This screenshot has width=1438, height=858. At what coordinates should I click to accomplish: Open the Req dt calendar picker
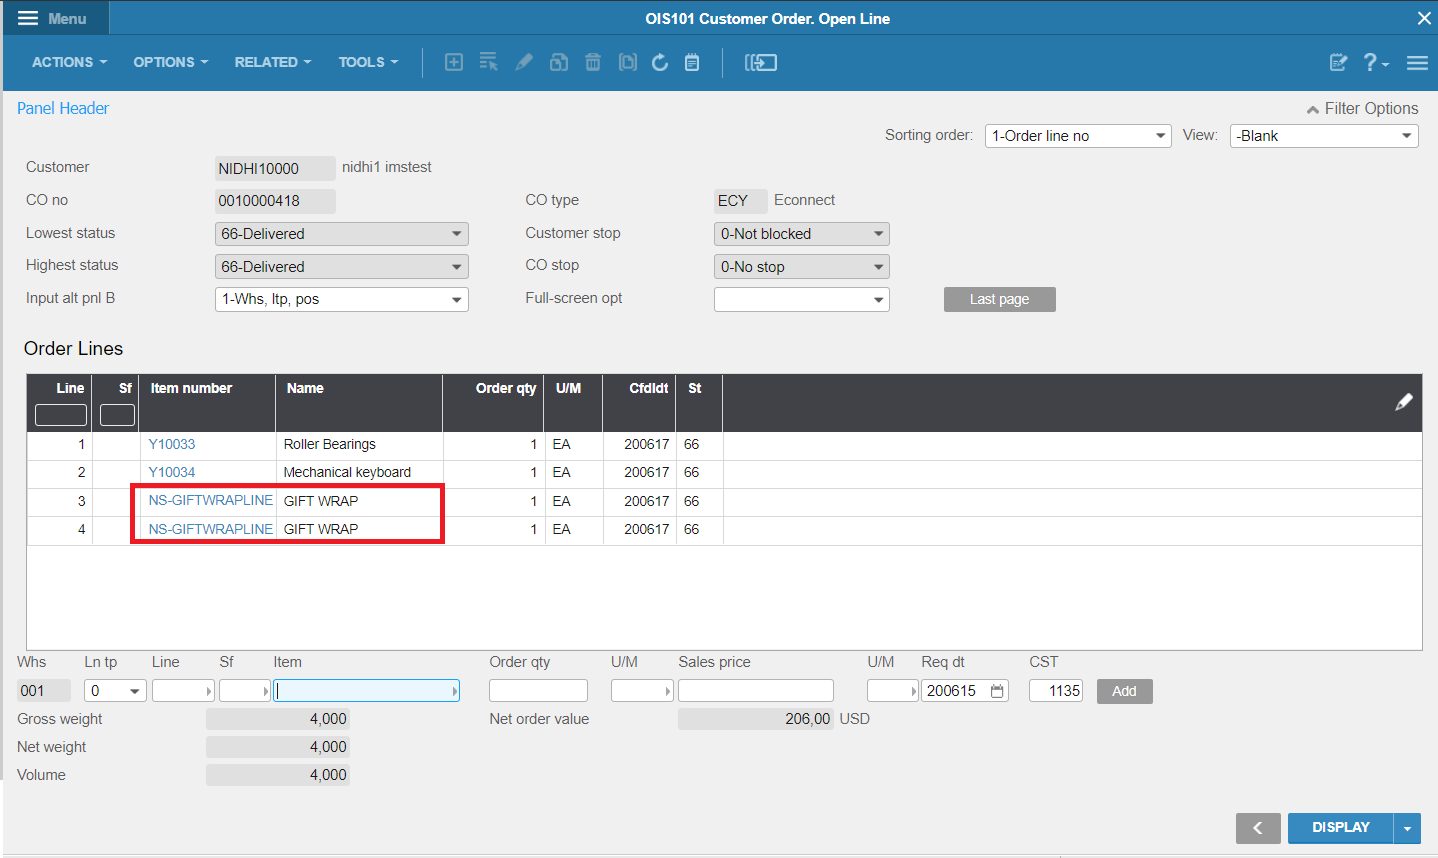[997, 691]
